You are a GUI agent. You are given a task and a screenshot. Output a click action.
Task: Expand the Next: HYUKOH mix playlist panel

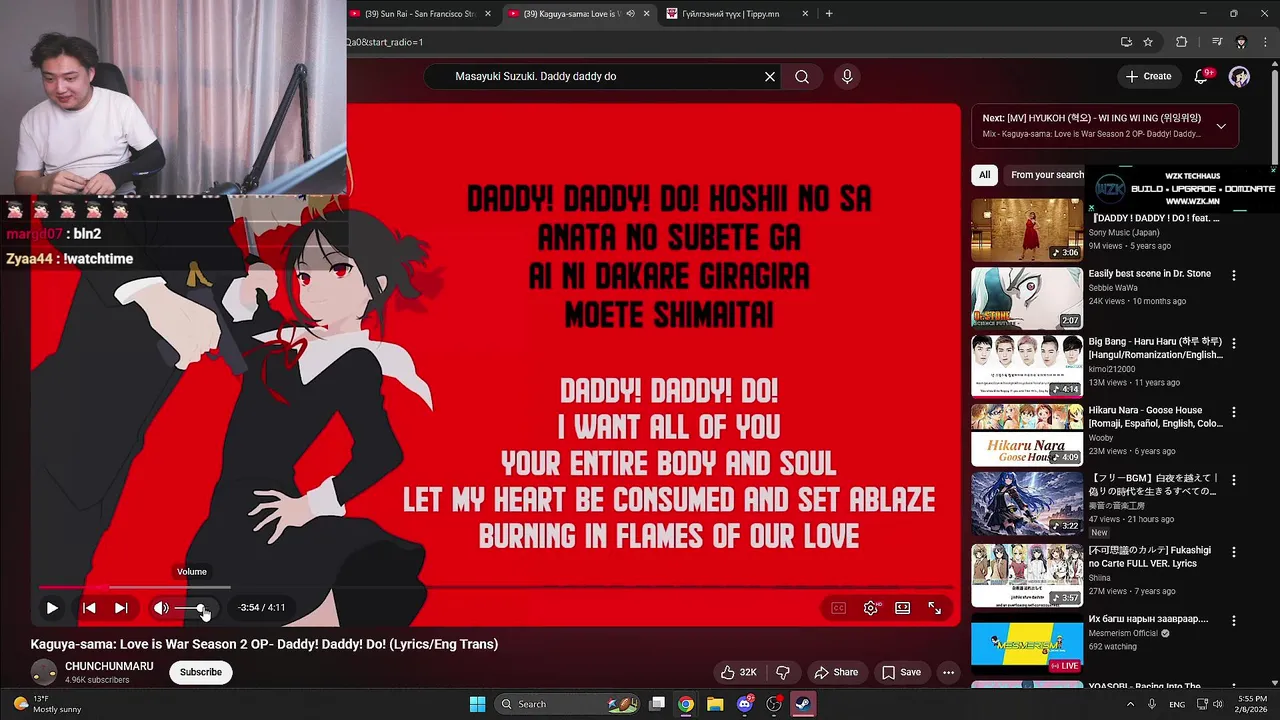[1221, 126]
